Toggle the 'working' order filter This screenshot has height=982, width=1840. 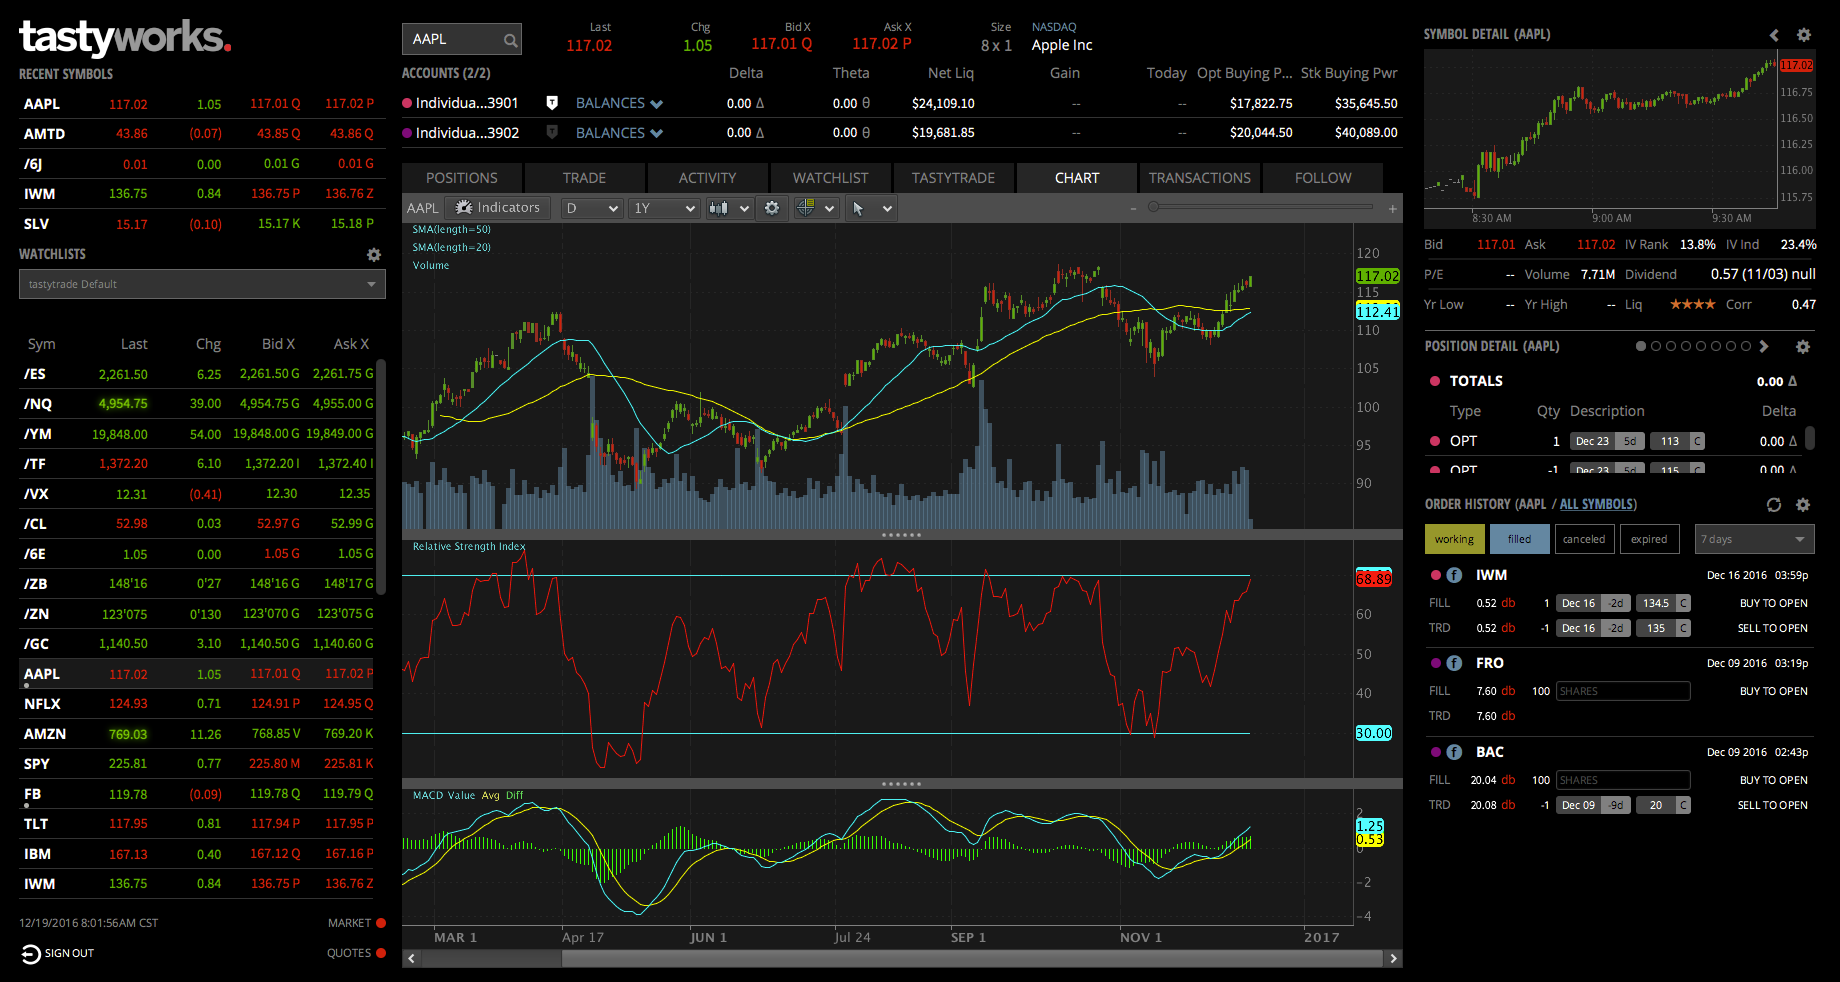click(1454, 538)
